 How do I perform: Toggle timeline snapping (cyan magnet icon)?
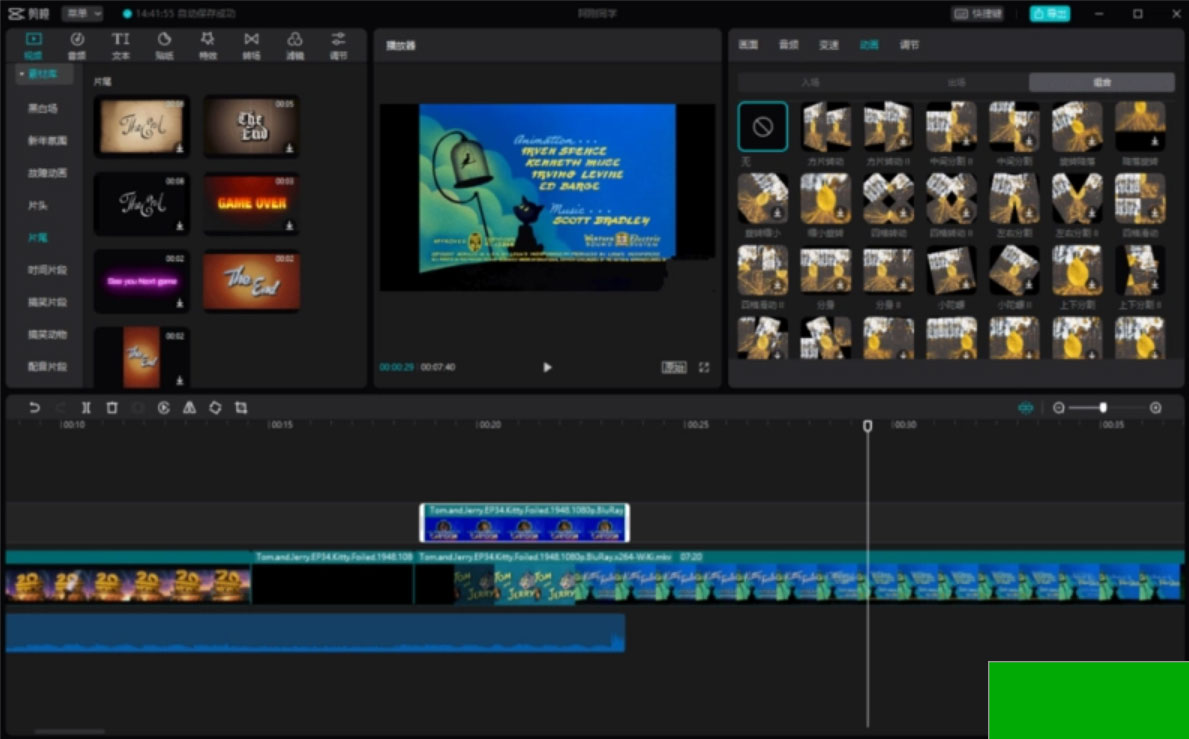(x=1025, y=408)
